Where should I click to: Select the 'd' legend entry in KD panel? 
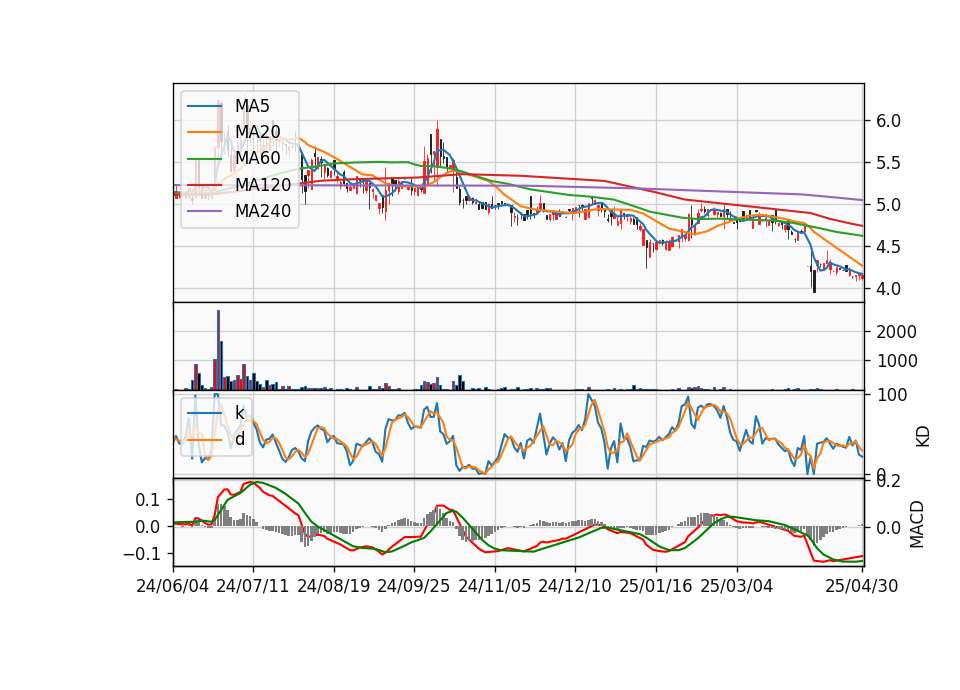coord(216,439)
